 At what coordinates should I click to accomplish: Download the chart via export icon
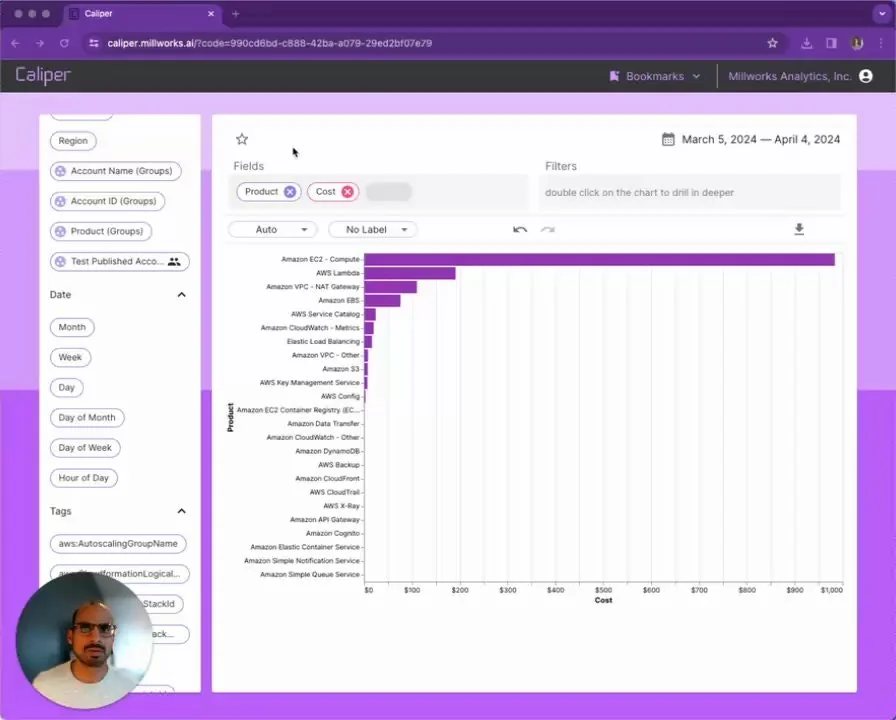pyautogui.click(x=798, y=229)
